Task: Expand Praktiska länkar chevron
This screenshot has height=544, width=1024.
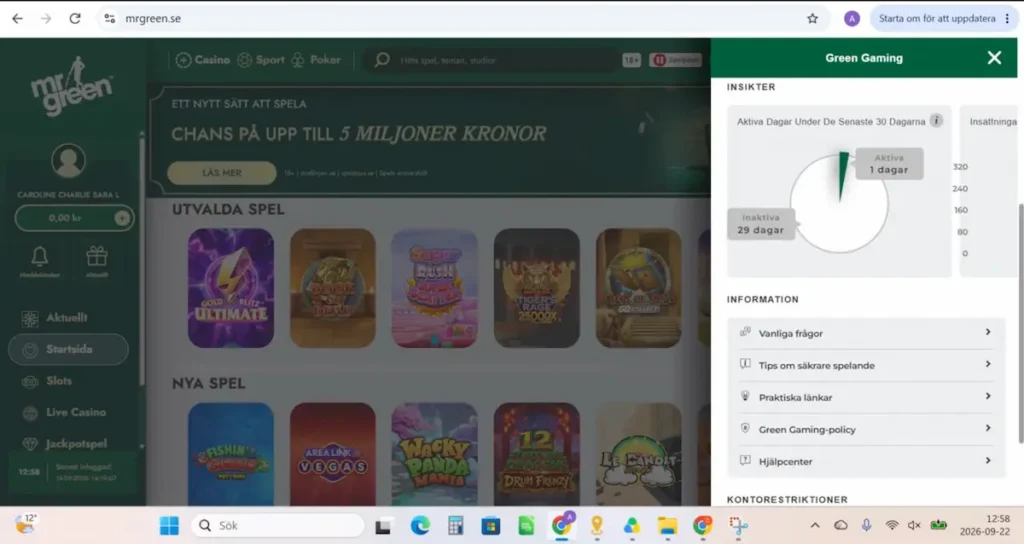Action: pos(987,396)
